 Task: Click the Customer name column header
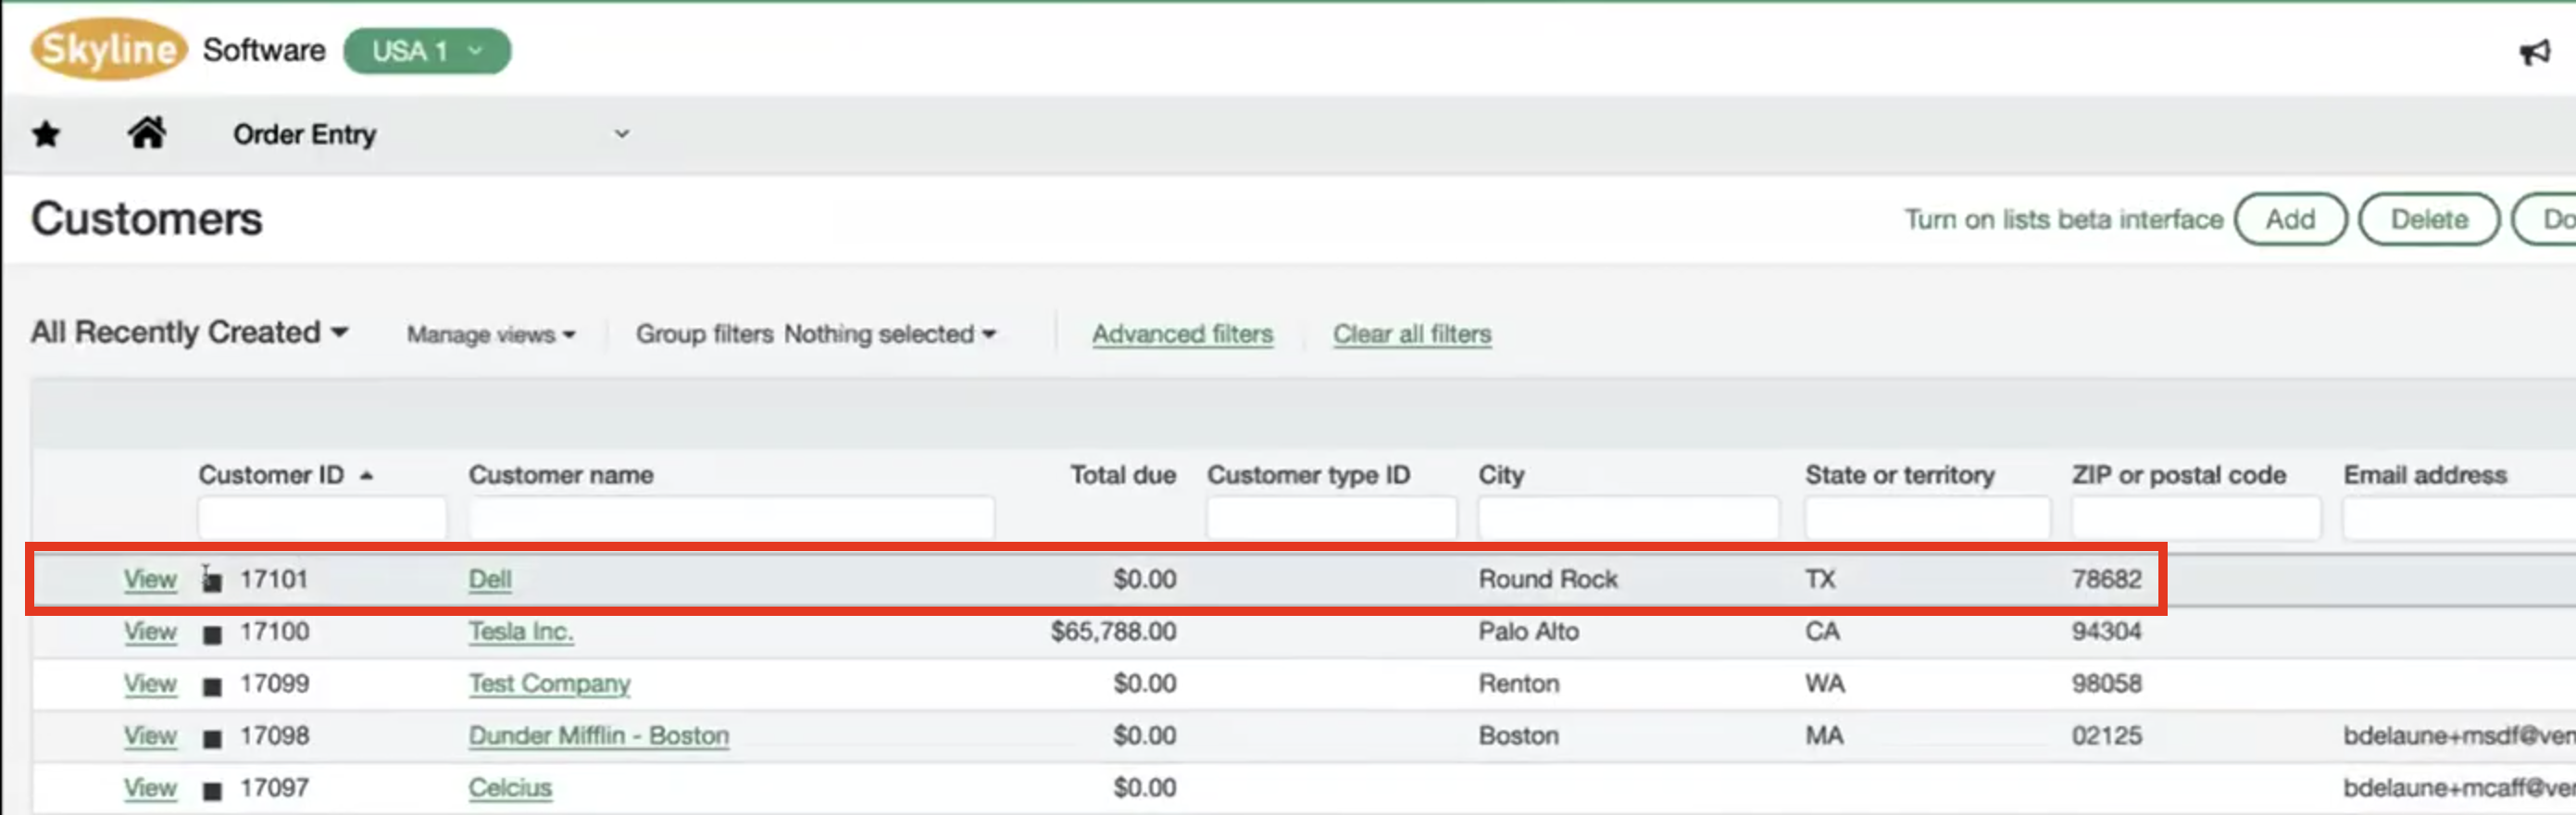[x=561, y=475]
